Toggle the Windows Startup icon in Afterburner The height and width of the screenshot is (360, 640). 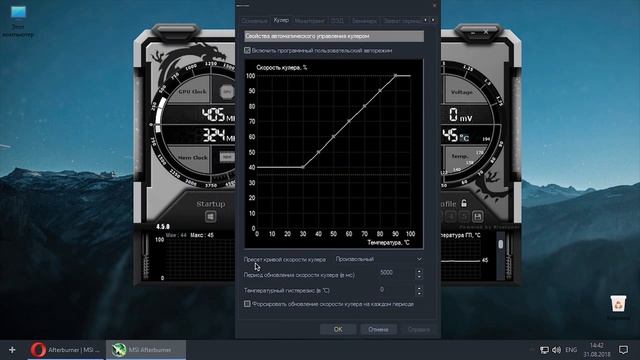coord(211,217)
